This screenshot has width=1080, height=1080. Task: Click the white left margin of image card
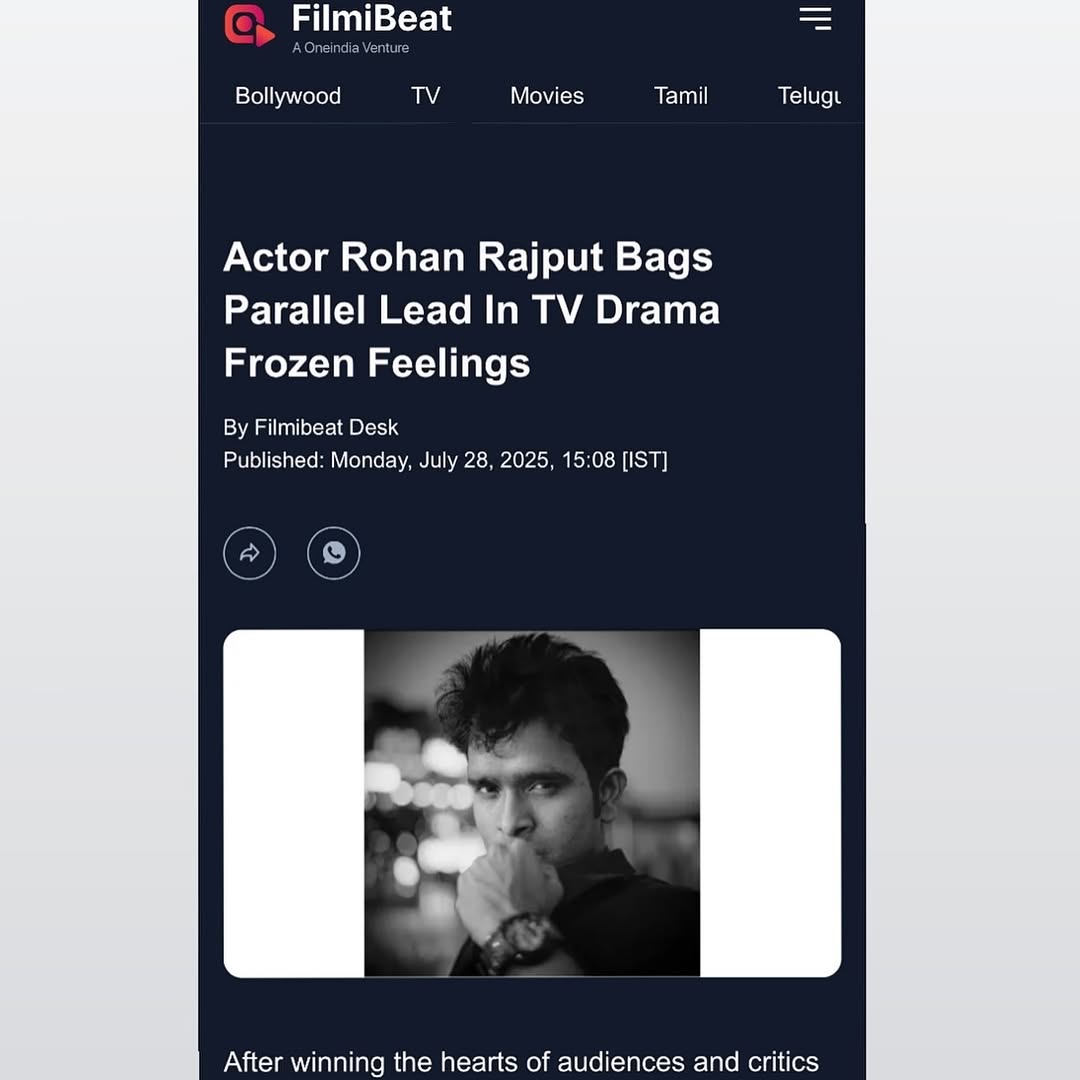[x=294, y=803]
